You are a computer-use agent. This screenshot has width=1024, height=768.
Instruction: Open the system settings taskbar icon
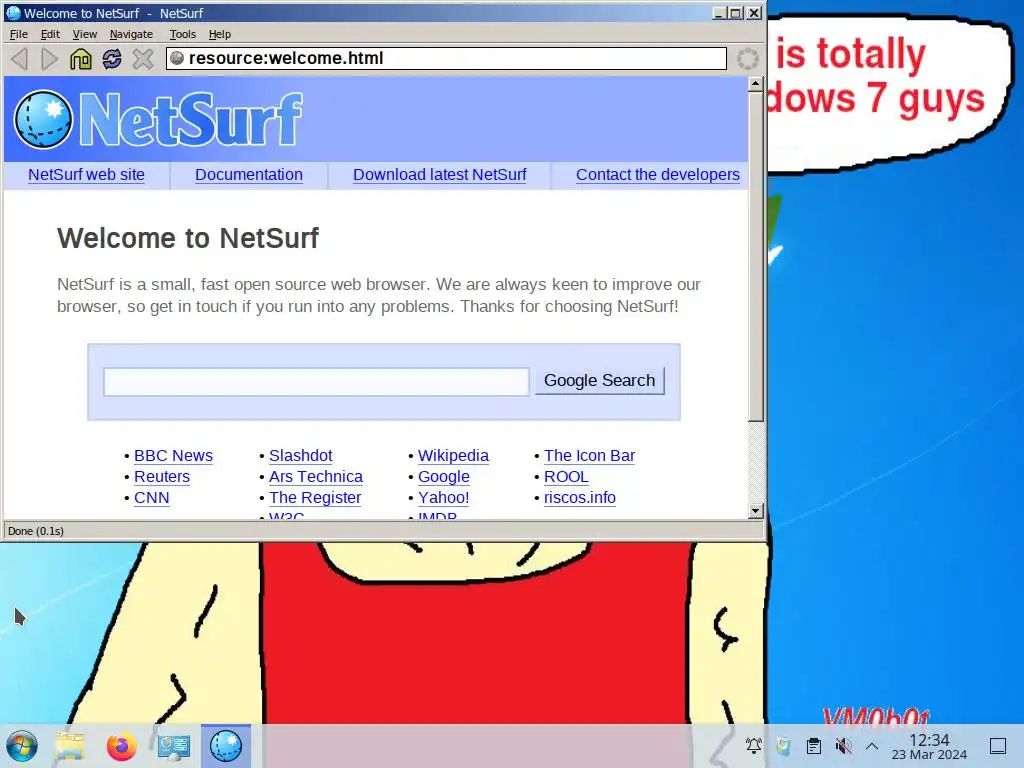(174, 746)
